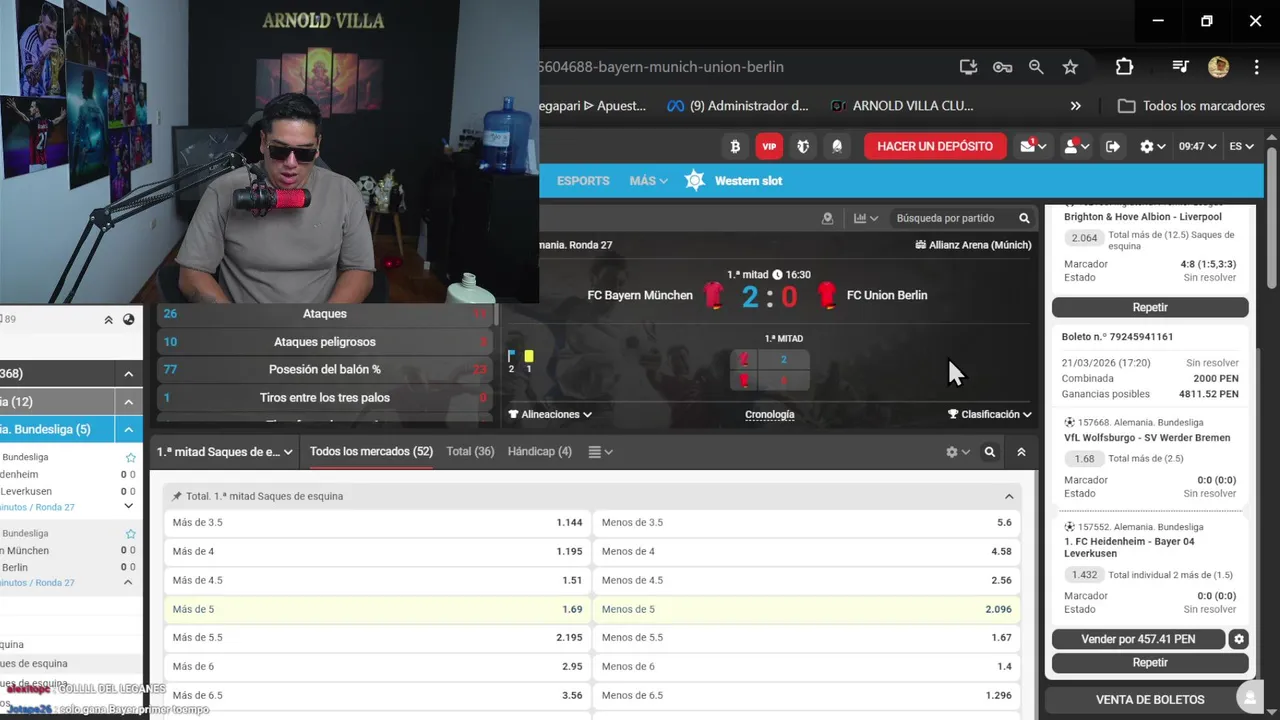Collapse the Bundesliga (5) sidebar section

point(129,430)
